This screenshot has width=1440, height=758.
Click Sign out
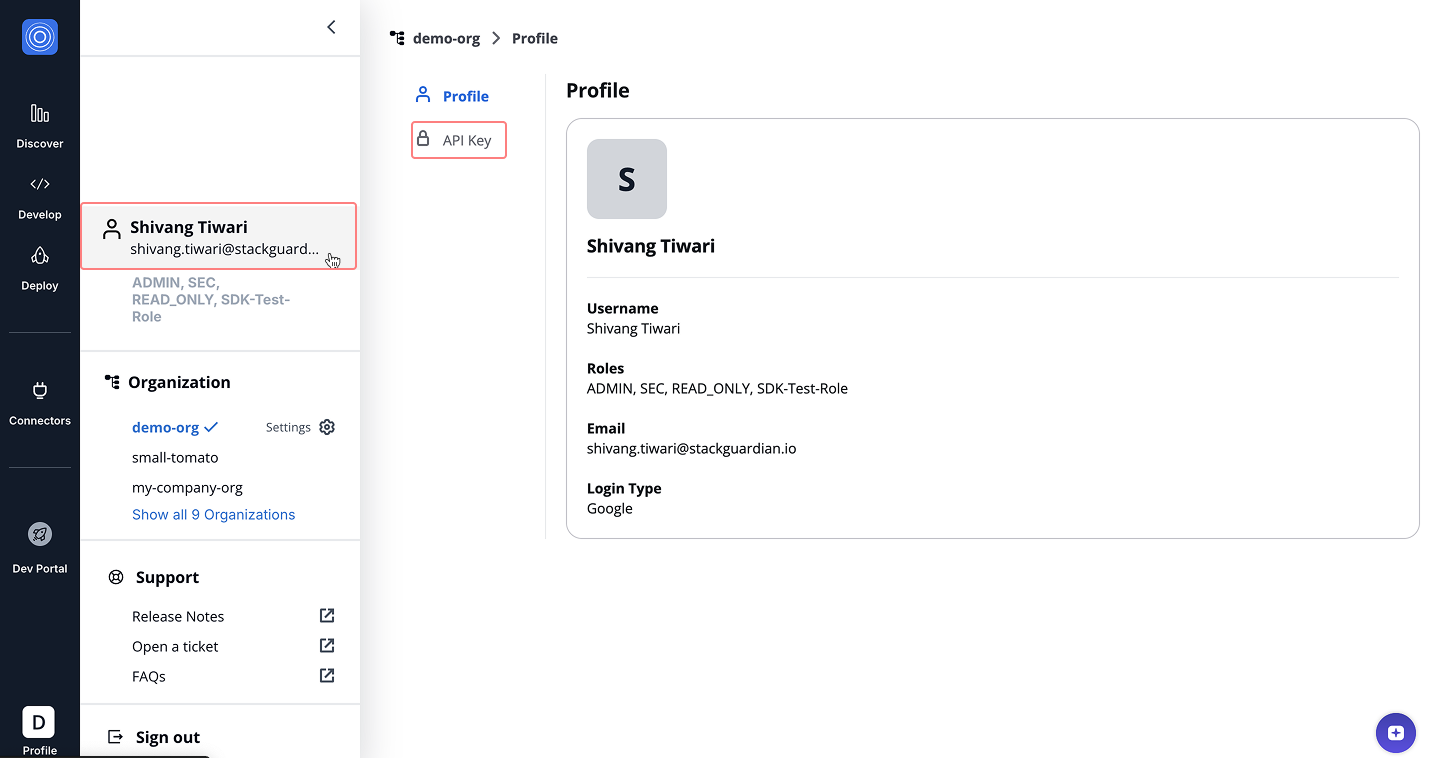click(167, 737)
